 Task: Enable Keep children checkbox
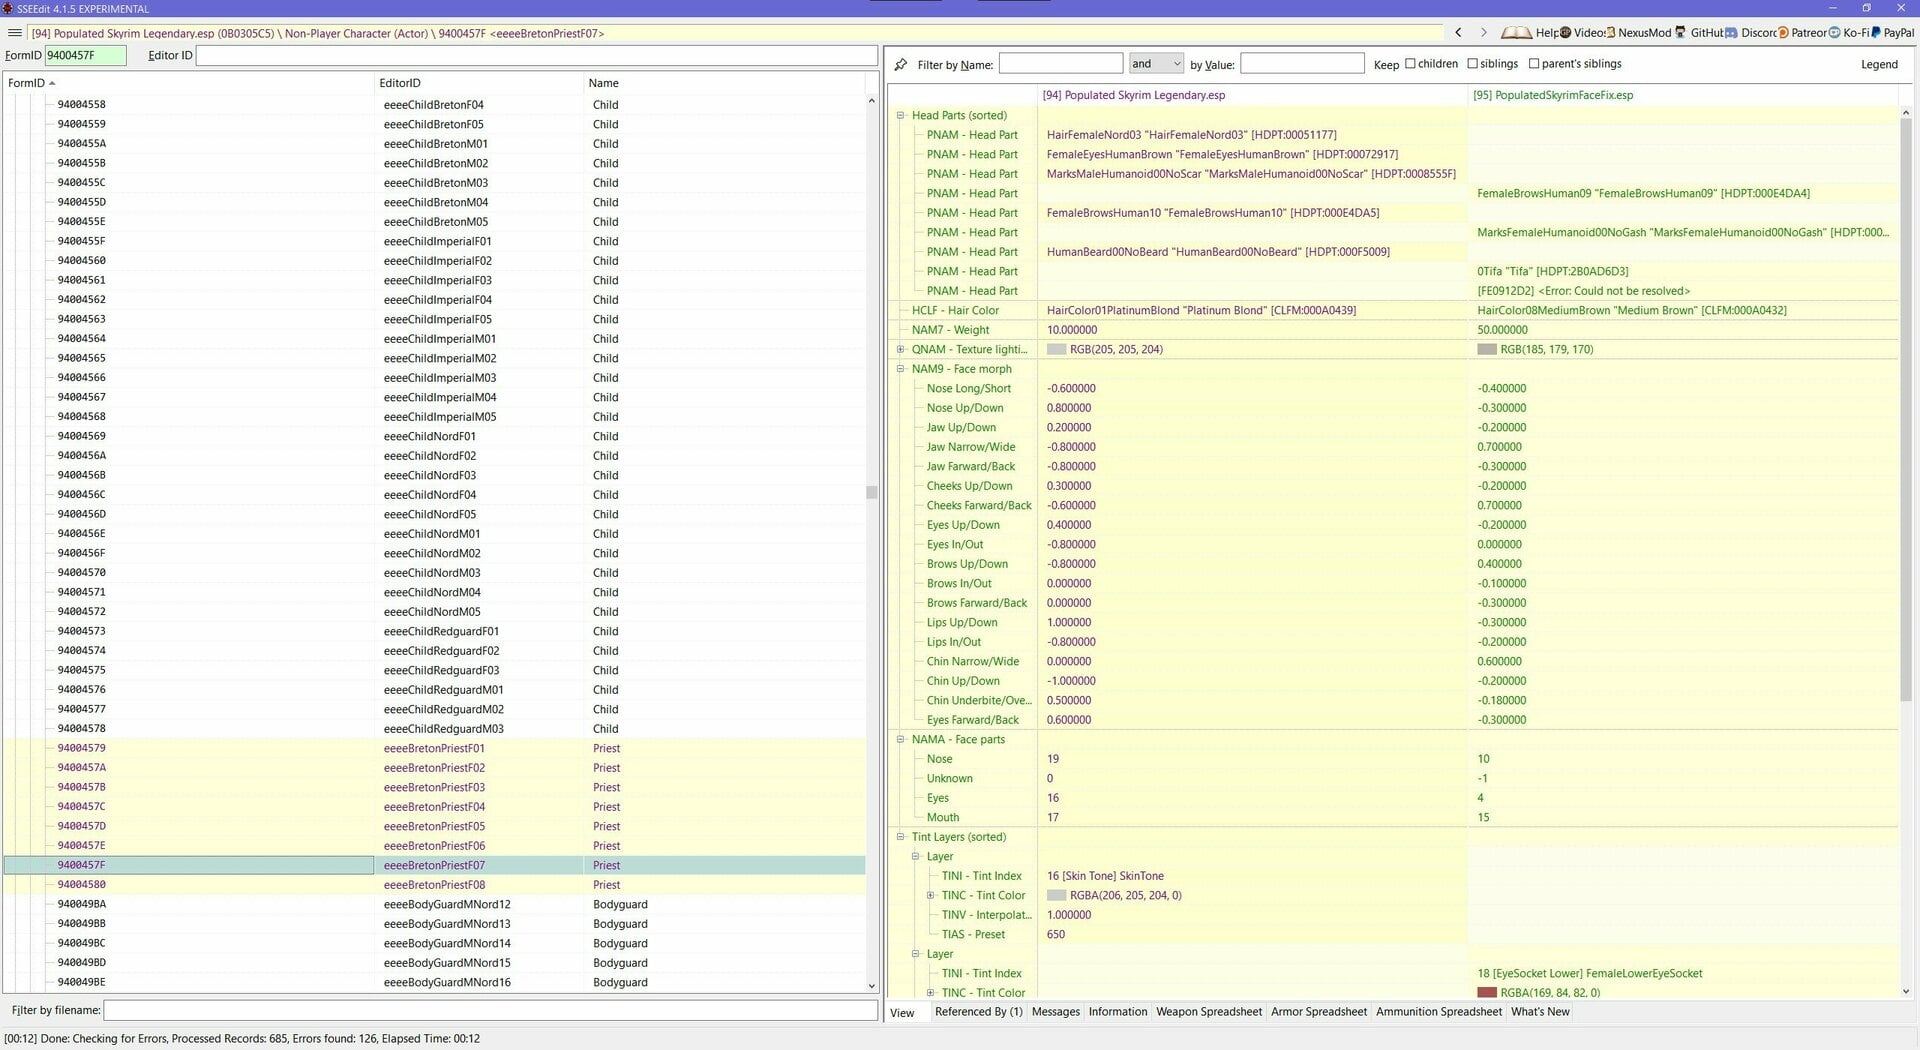pyautogui.click(x=1410, y=64)
